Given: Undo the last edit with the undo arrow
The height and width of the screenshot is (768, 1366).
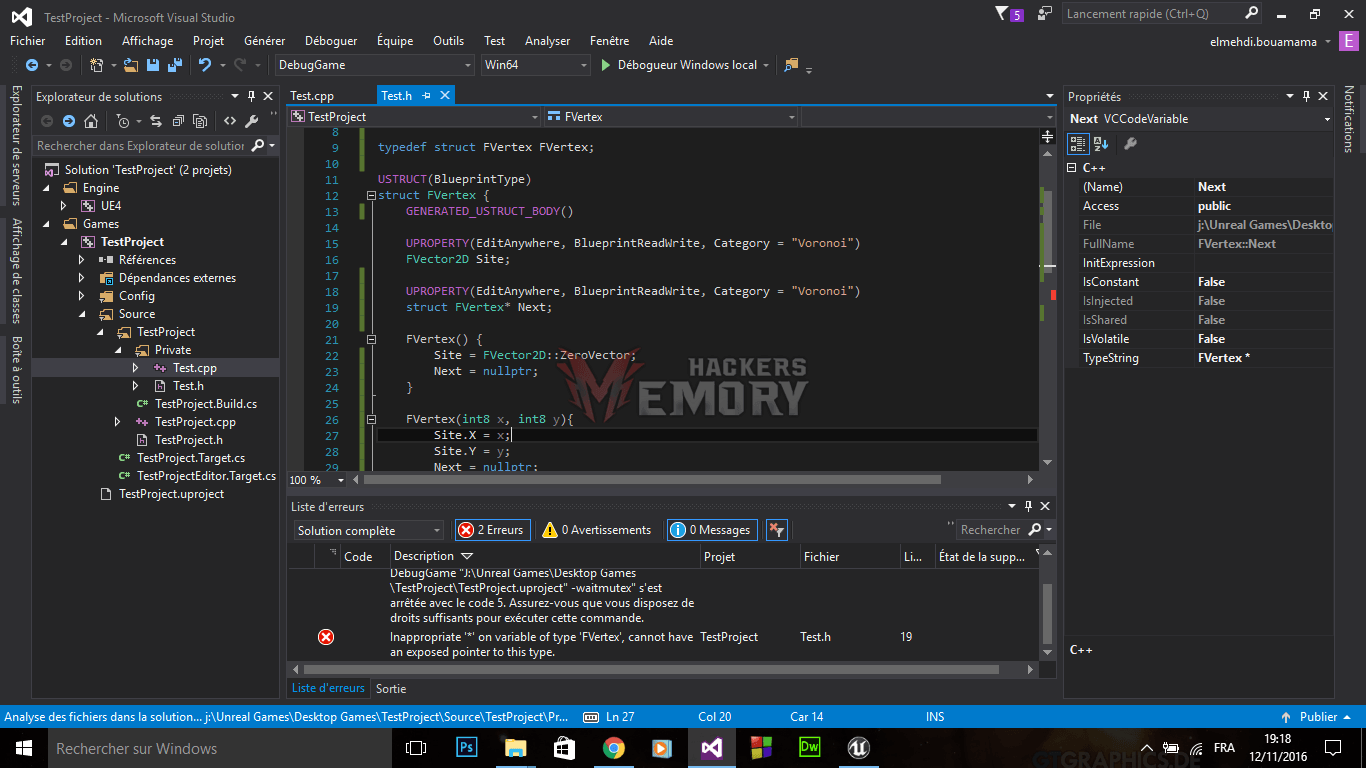Looking at the screenshot, I should (x=205, y=65).
